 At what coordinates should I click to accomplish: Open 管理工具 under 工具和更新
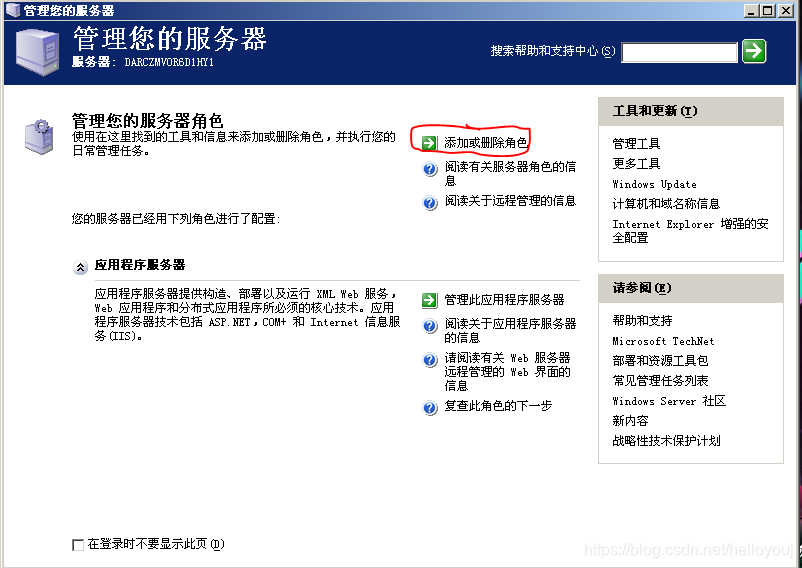click(x=636, y=143)
